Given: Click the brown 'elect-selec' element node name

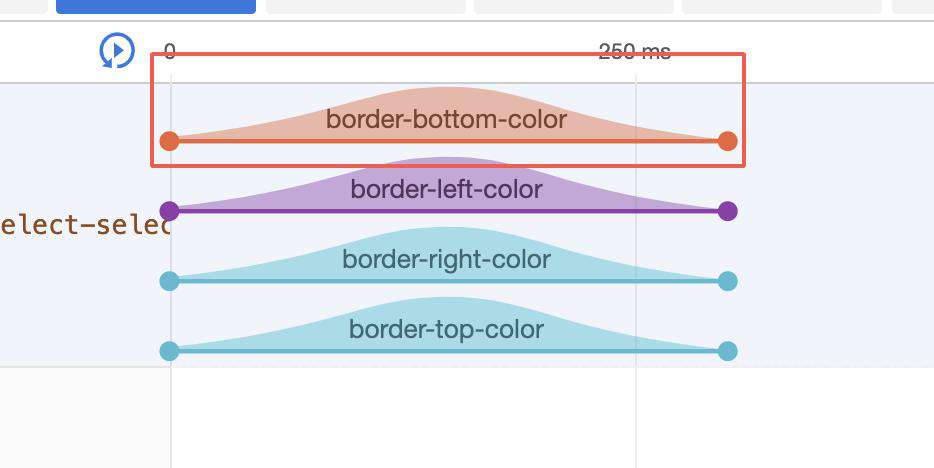Looking at the screenshot, I should 85,225.
